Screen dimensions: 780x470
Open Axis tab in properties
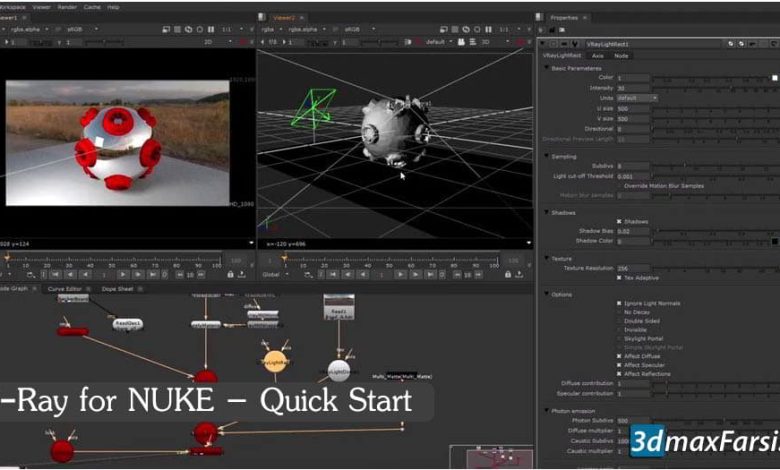point(598,56)
